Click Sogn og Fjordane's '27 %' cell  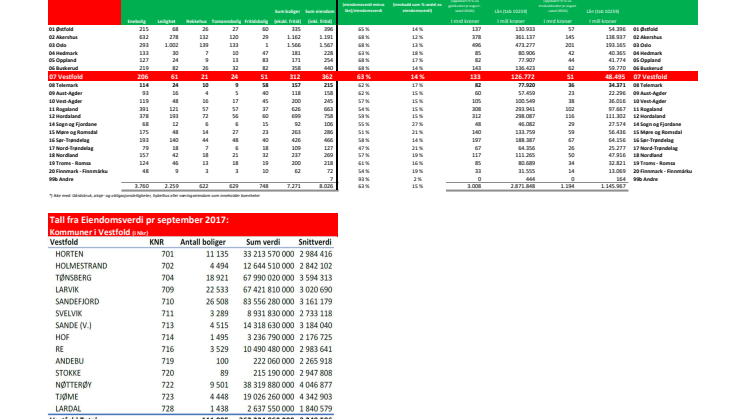[417, 124]
